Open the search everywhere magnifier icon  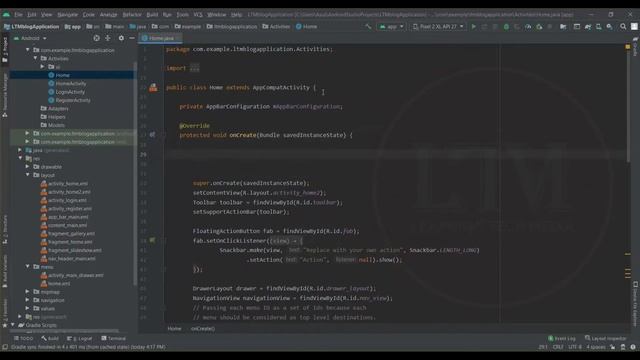pyautogui.click(x=623, y=27)
